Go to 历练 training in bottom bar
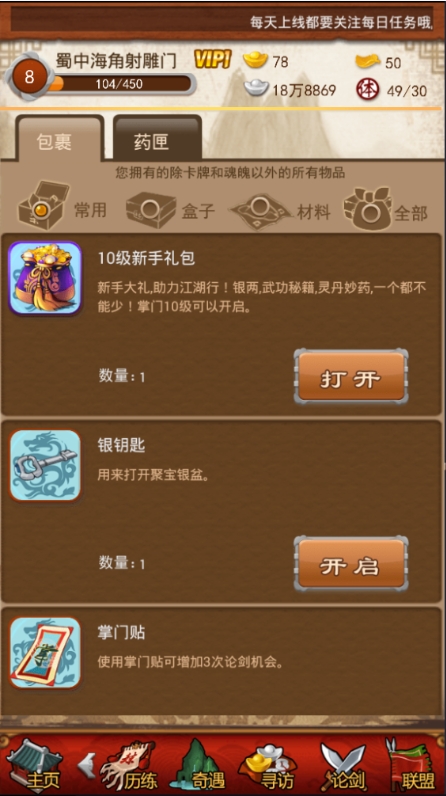This screenshot has height=796, width=446. pyautogui.click(x=128, y=766)
